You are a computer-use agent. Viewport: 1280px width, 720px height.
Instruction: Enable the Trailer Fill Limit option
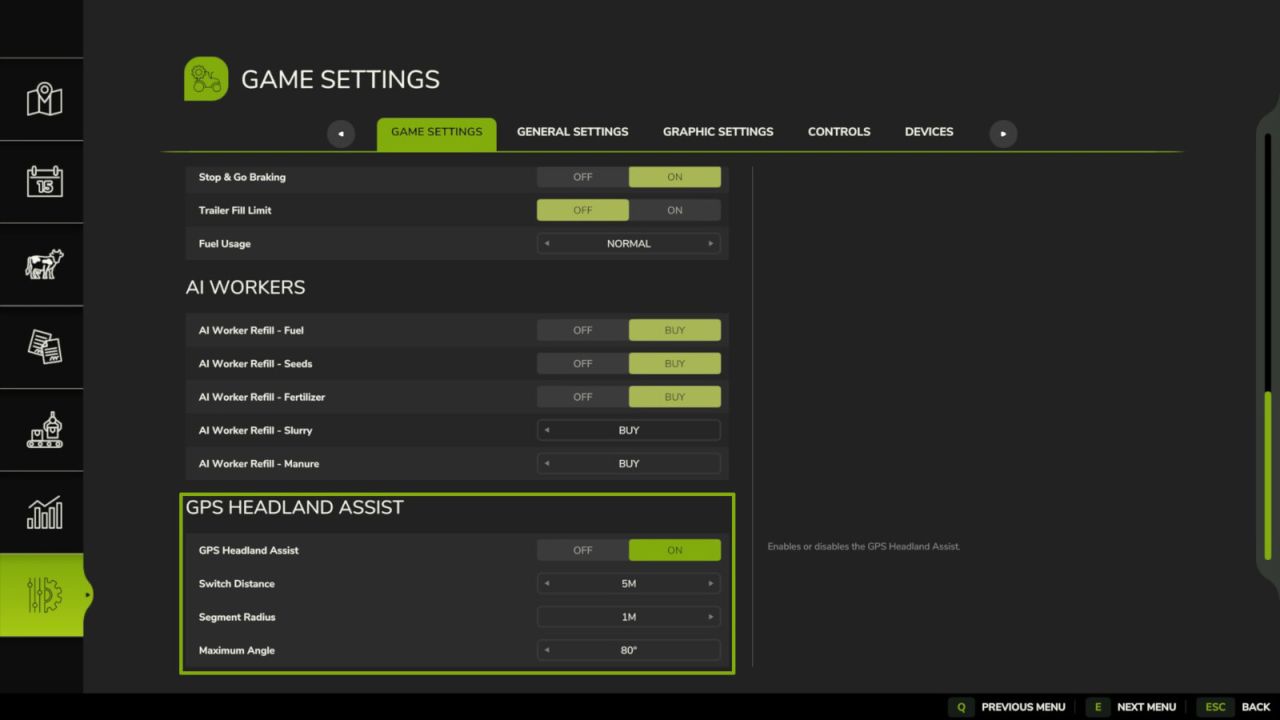674,210
